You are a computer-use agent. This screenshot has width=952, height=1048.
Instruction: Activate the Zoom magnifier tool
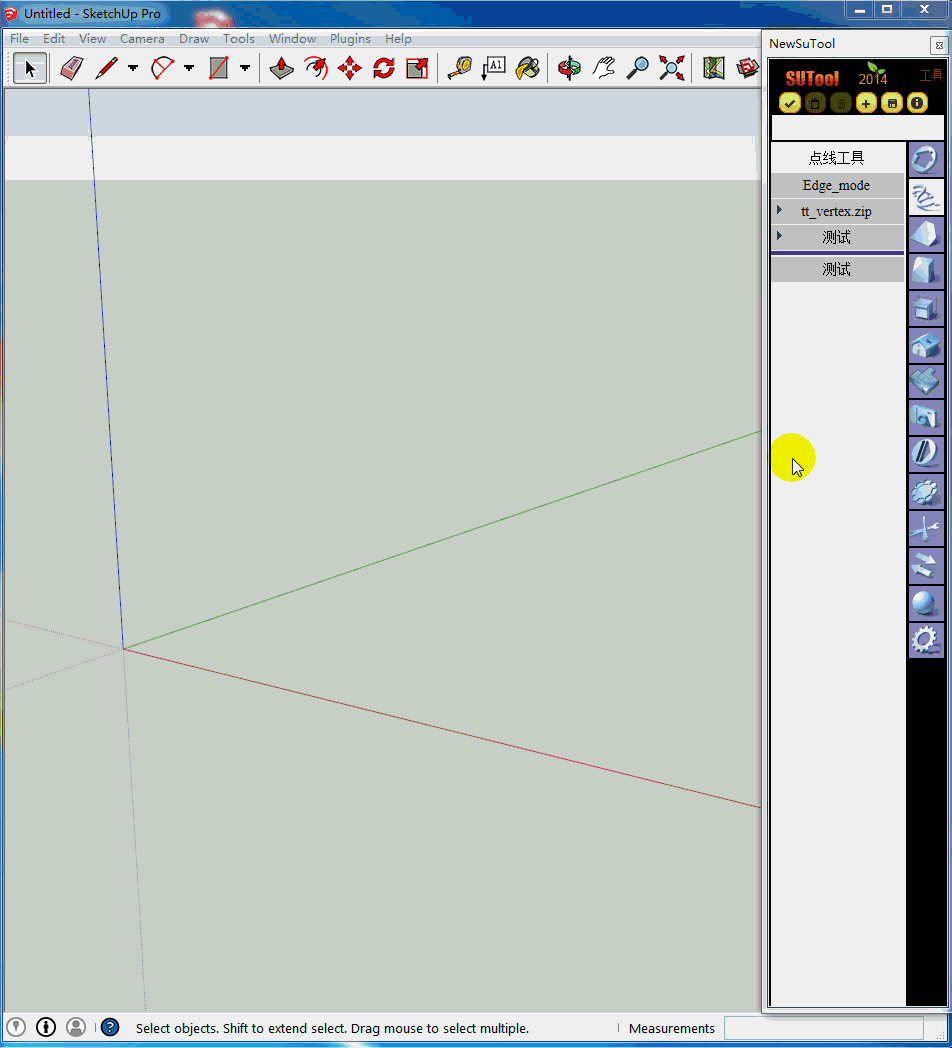coord(638,68)
